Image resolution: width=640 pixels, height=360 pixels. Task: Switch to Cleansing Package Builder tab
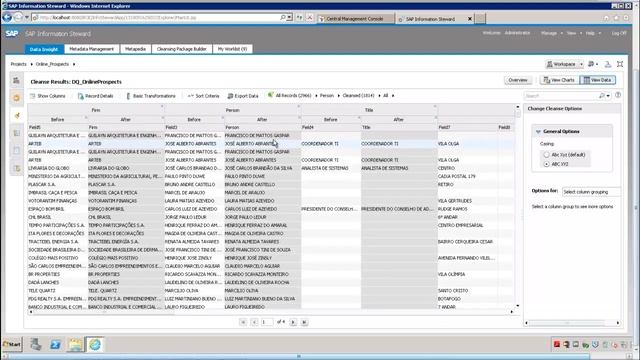pyautogui.click(x=182, y=49)
